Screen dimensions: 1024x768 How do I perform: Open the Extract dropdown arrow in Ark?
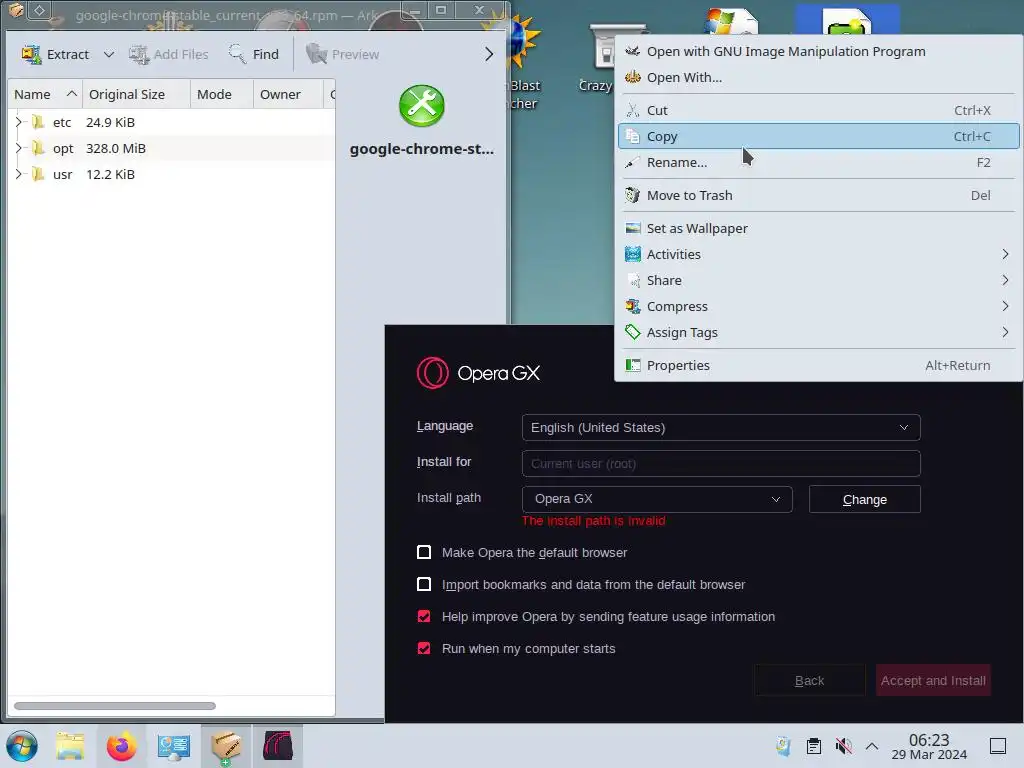click(x=108, y=54)
